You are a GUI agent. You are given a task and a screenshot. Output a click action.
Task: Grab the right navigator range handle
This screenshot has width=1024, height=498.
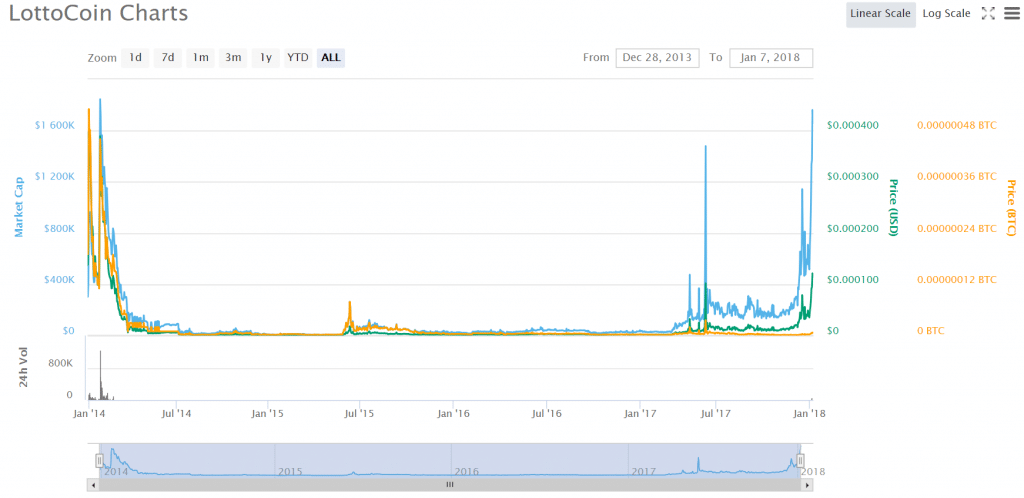[800, 460]
